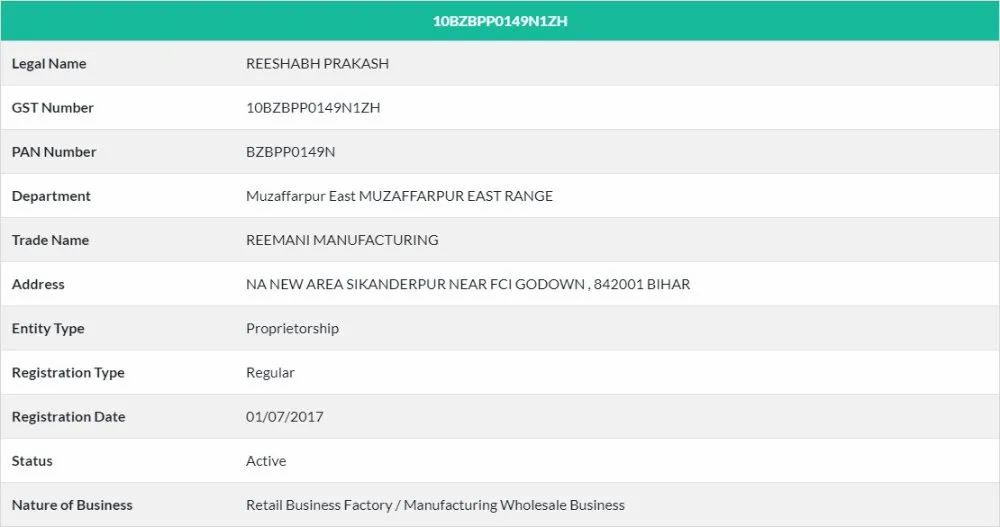The width and height of the screenshot is (1000, 527).
Task: Select the Registration Date label
Action: tap(68, 417)
